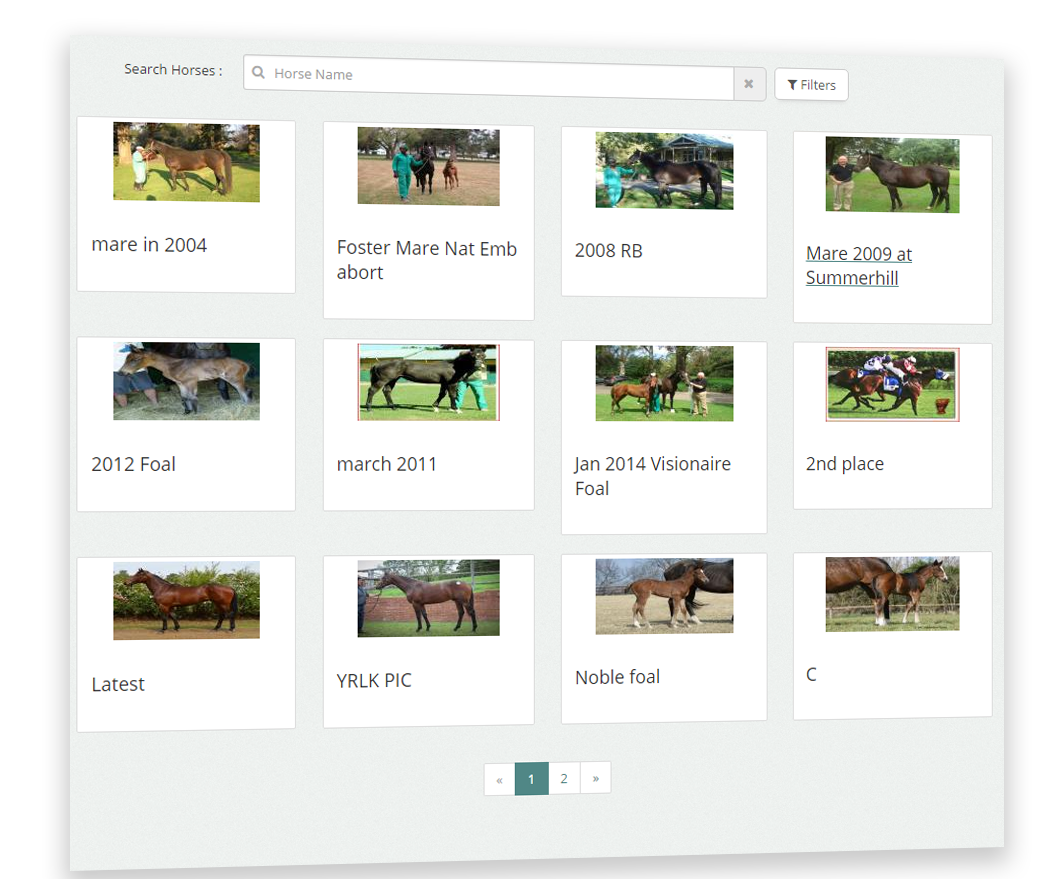This screenshot has height=879, width=1040.
Task: Open Filters using the funnel icon
Action: point(811,84)
